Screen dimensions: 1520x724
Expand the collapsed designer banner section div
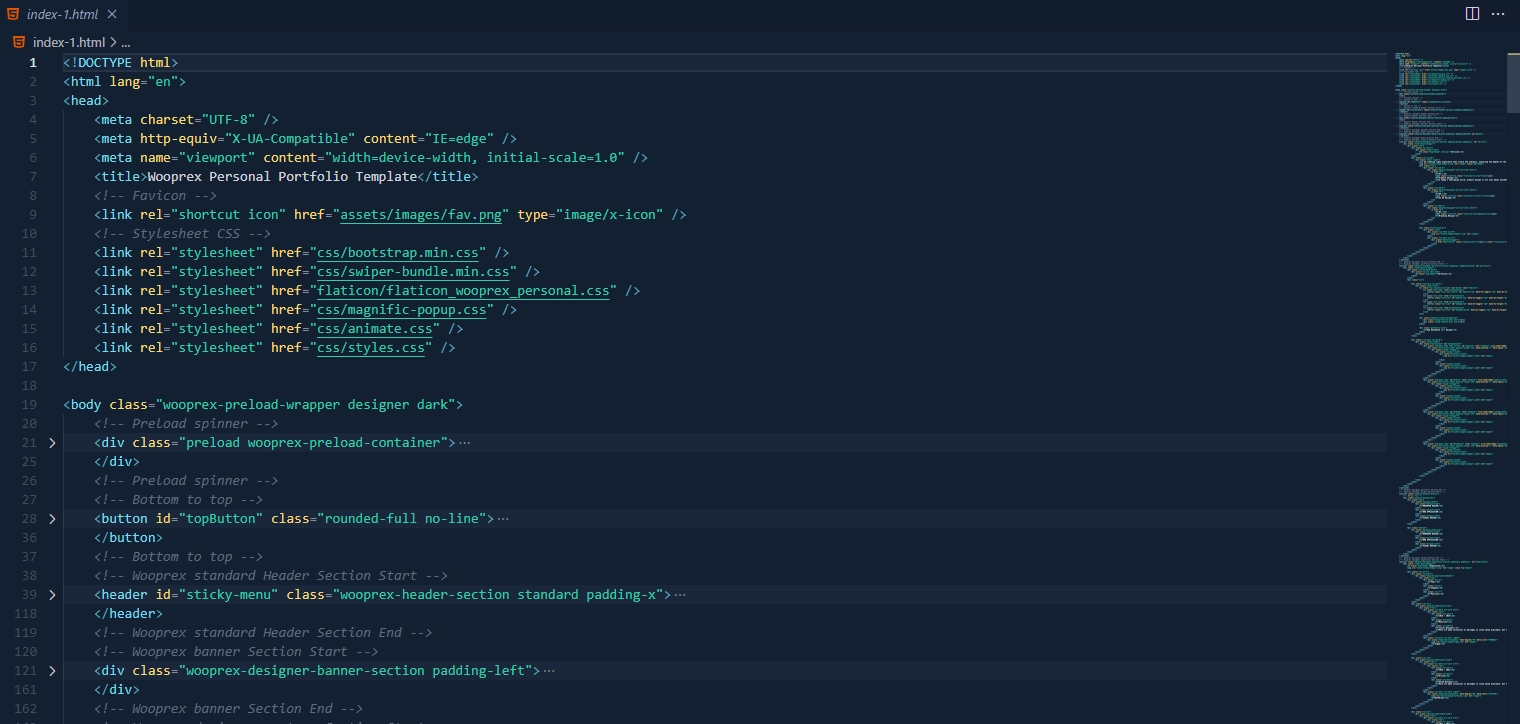(52, 670)
